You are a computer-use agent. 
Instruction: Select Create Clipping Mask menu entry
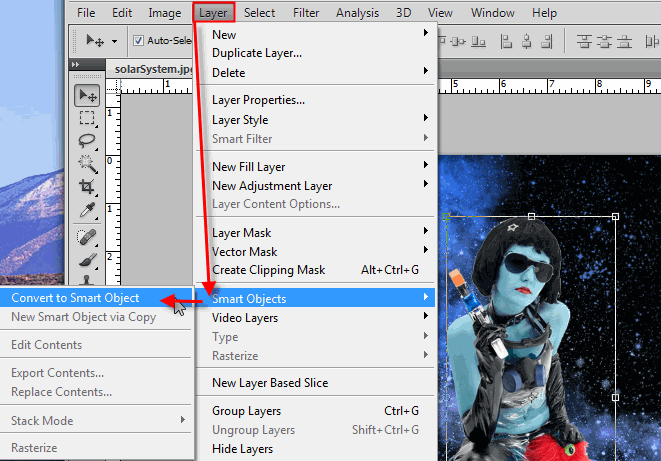(x=268, y=270)
